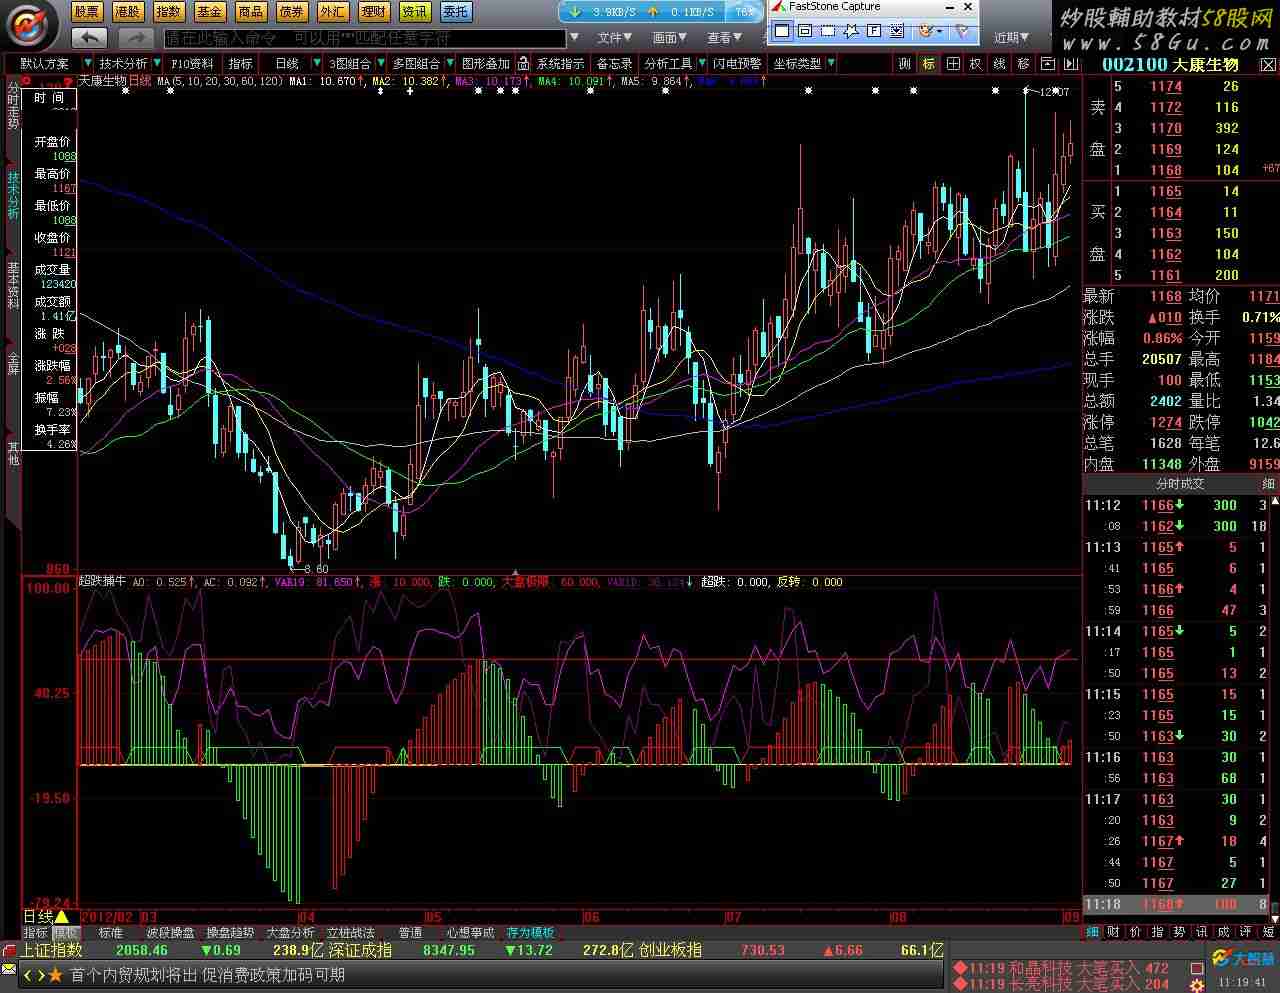Expand the command input history dropdown

574,38
